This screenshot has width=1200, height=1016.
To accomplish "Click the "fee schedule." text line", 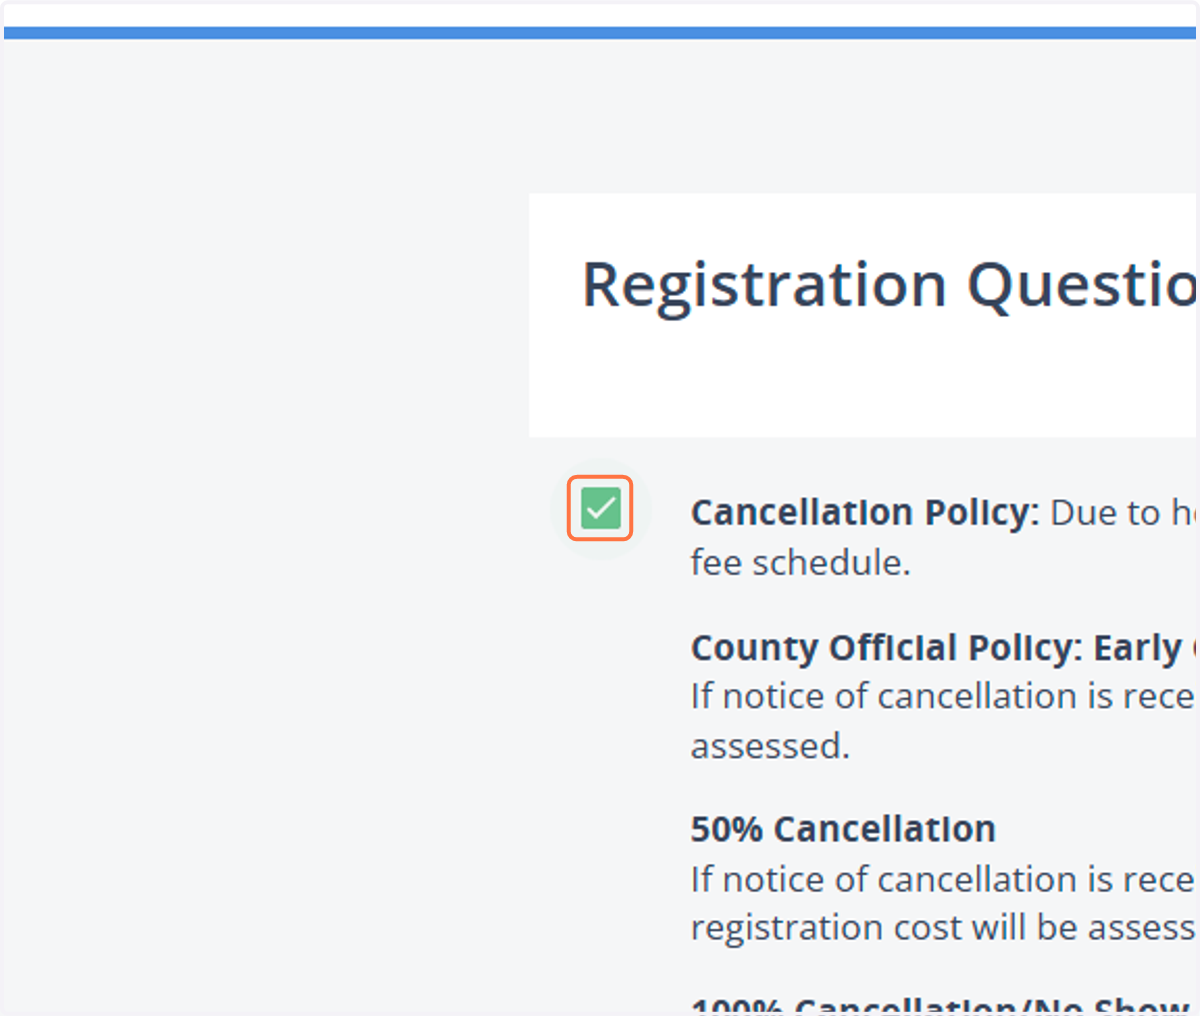I will [800, 562].
